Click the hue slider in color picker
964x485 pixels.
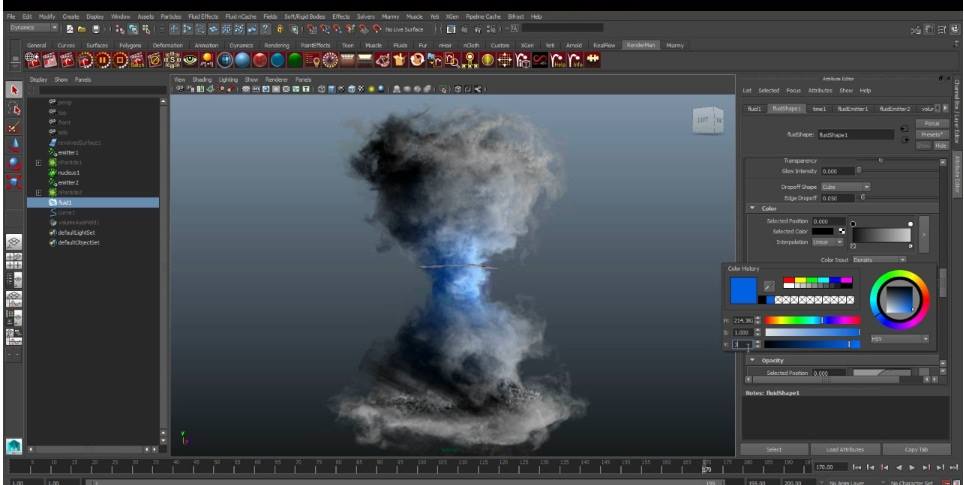click(x=812, y=320)
